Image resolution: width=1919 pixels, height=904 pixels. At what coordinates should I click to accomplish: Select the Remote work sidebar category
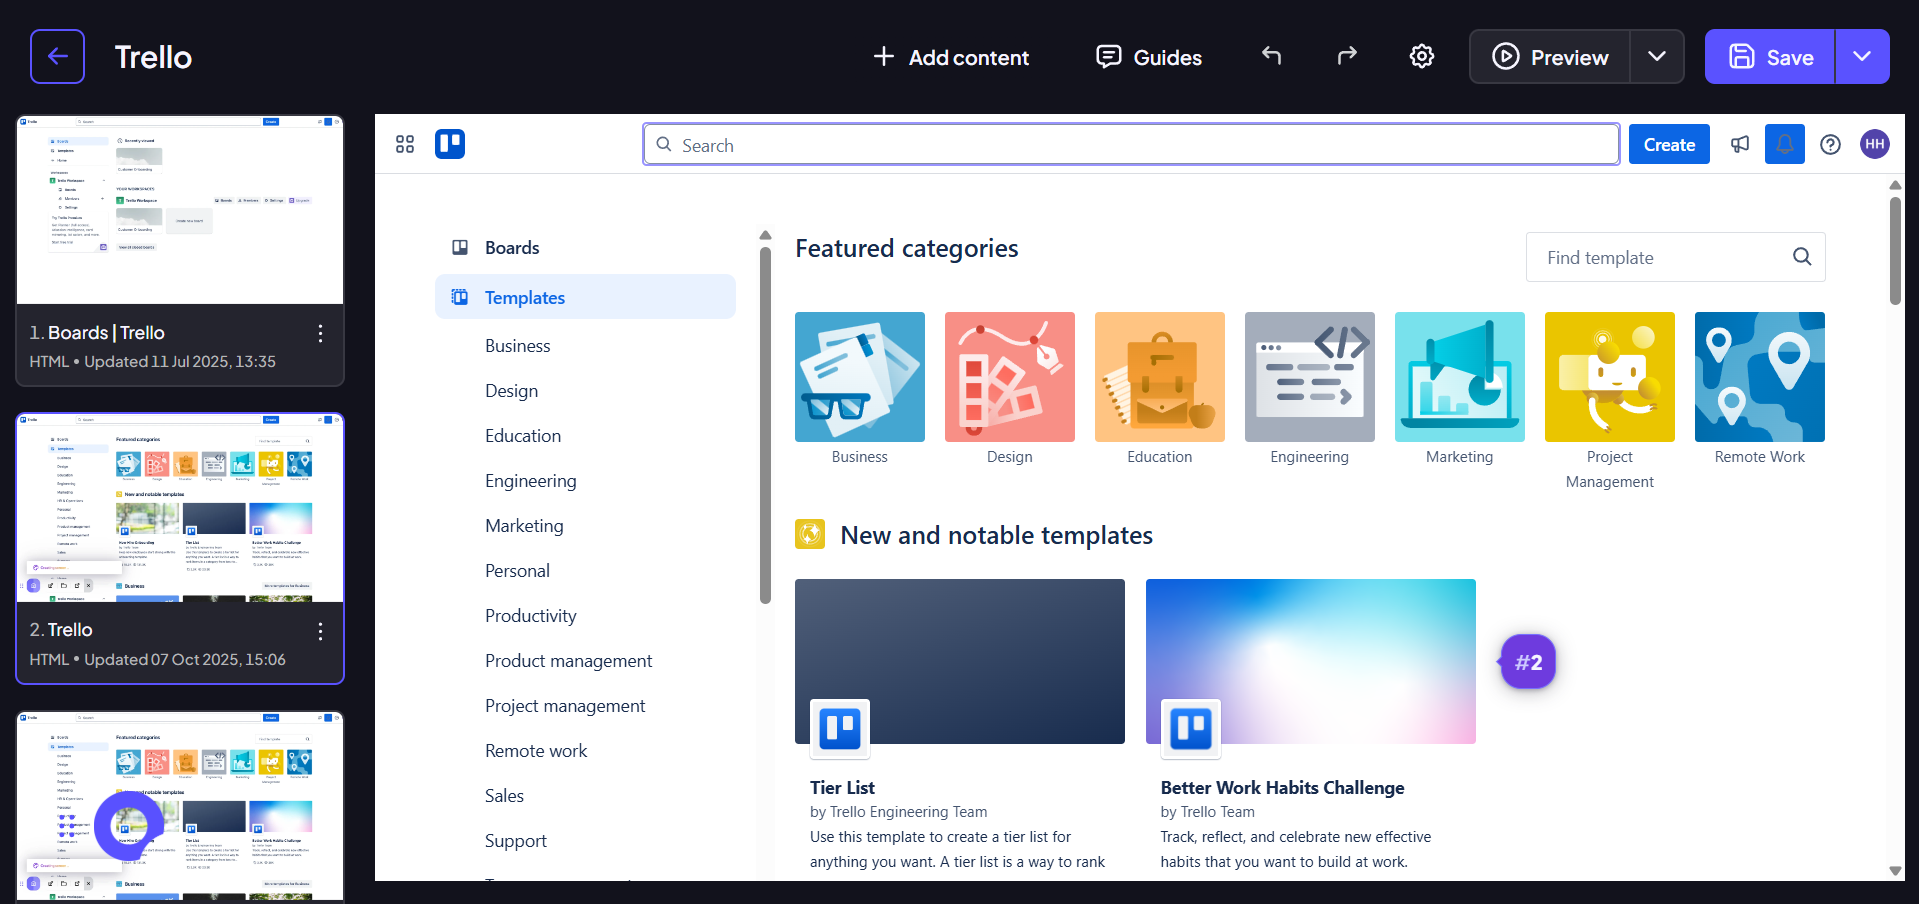[x=536, y=751]
